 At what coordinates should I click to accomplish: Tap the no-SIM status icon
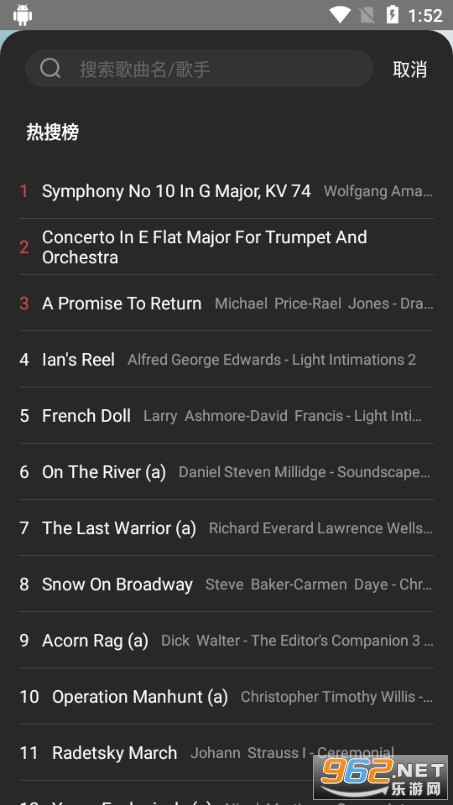point(367,15)
